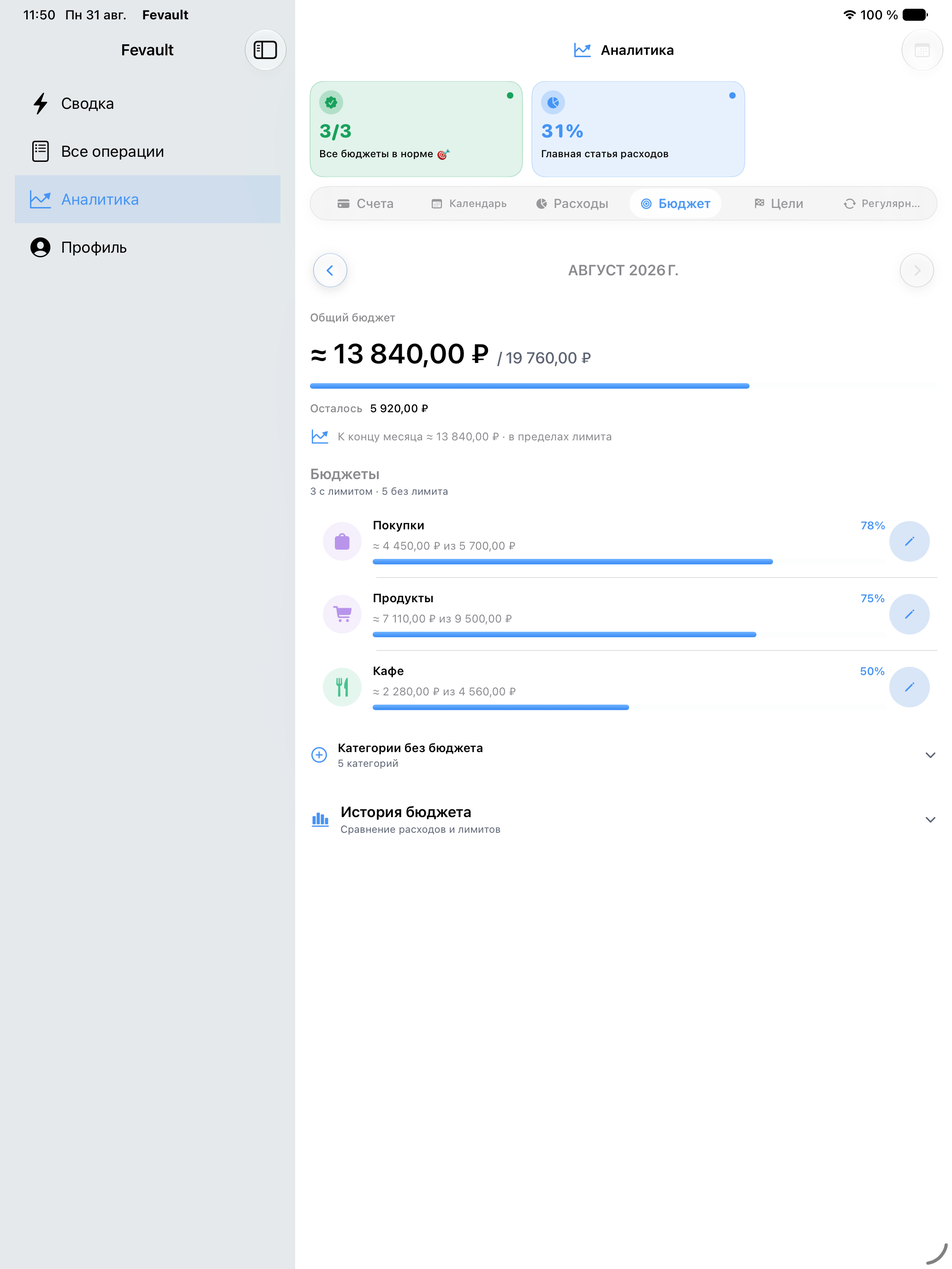The width and height of the screenshot is (952, 1269).
Task: Click the green fork-and-knife Кафе icon
Action: point(342,687)
